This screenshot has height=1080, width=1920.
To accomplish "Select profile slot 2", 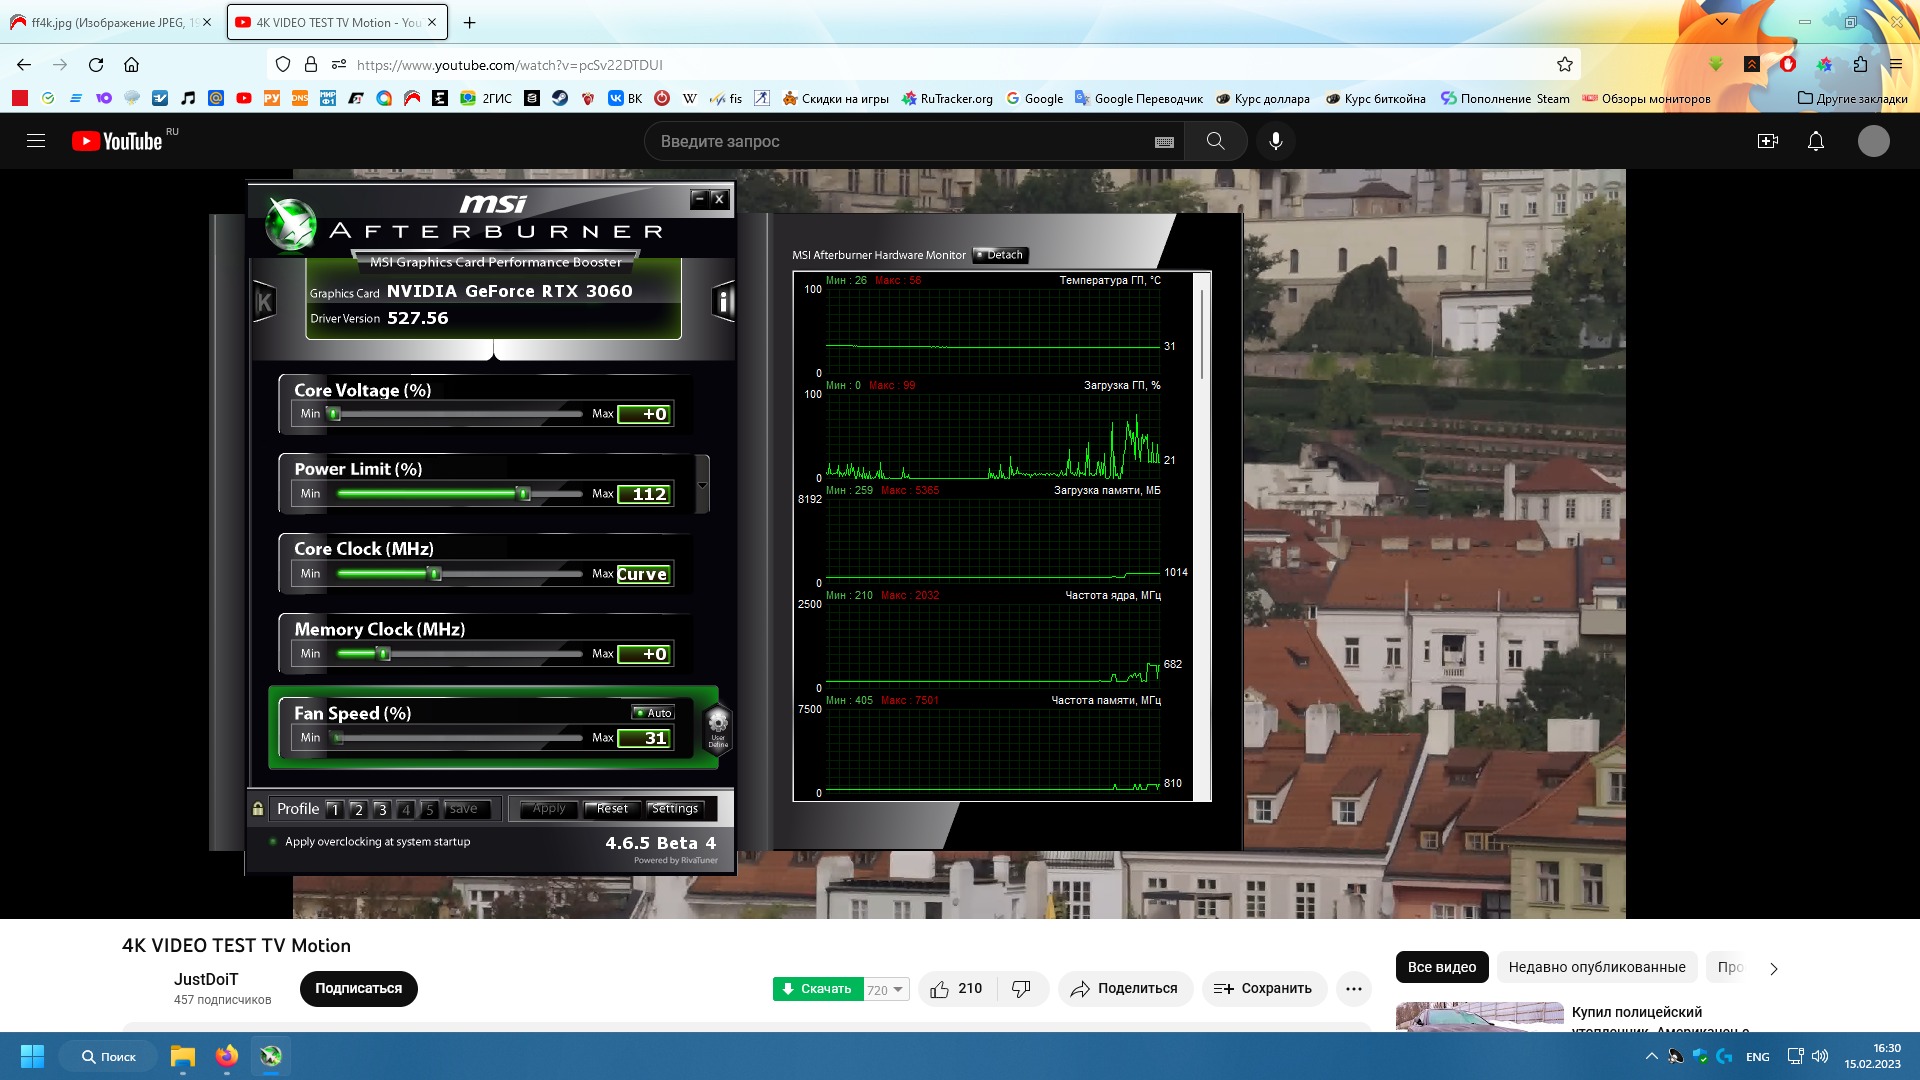I will pos(358,810).
